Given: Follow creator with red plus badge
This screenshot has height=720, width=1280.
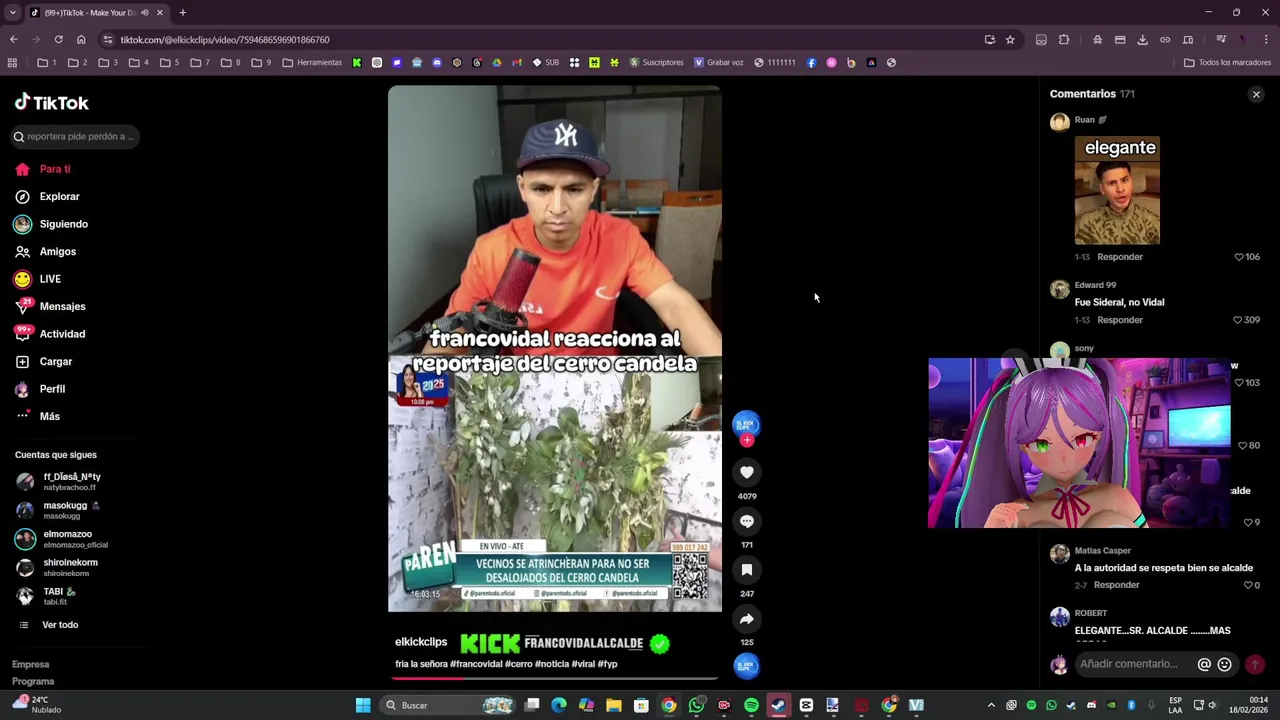Looking at the screenshot, I should pos(747,440).
